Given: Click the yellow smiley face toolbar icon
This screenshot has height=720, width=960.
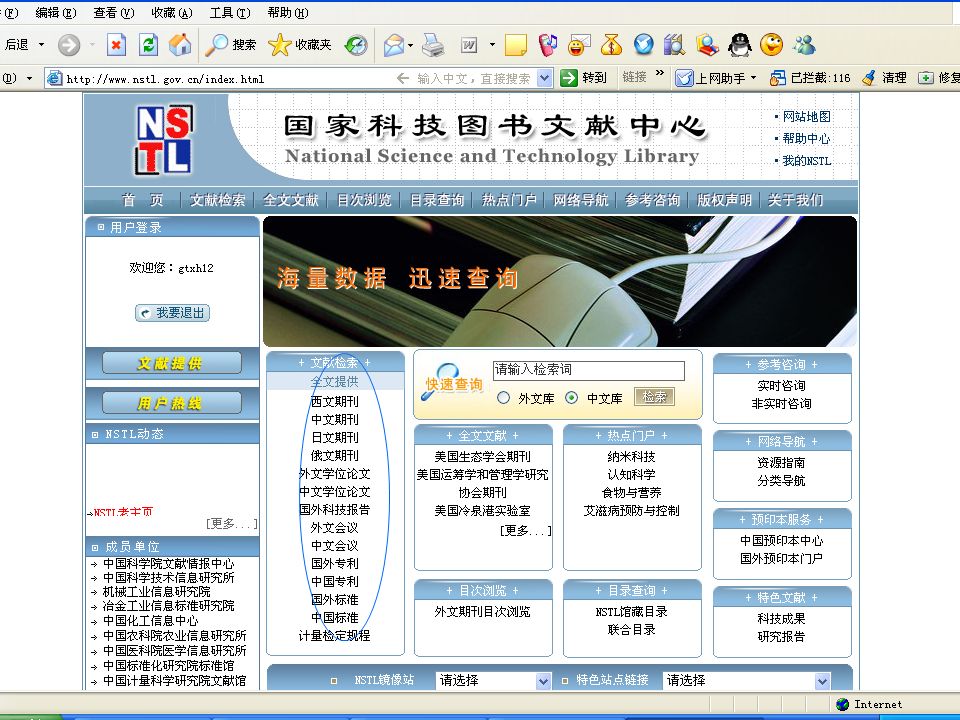Looking at the screenshot, I should [771, 45].
